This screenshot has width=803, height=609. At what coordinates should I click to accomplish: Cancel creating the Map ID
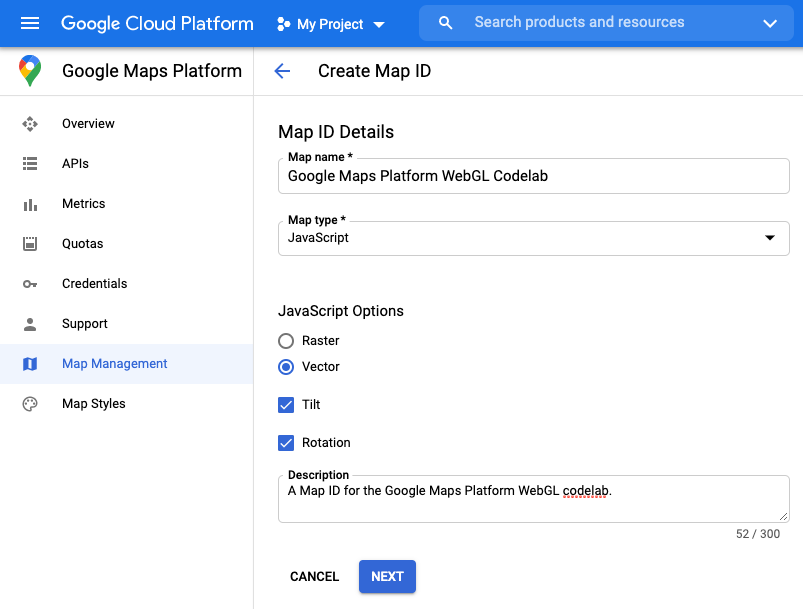314,576
